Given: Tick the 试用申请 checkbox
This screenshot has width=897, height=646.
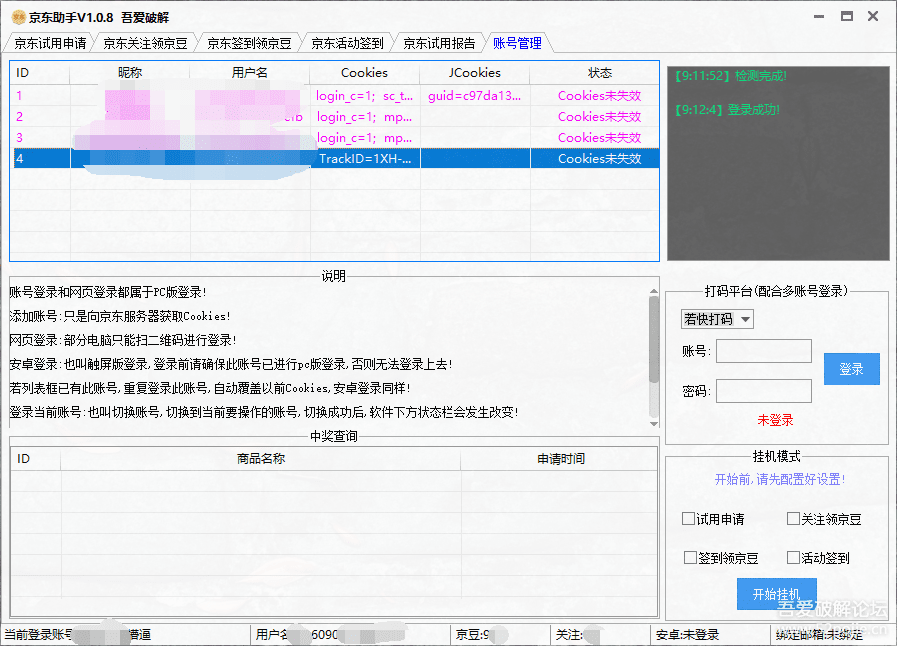Looking at the screenshot, I should click(x=689, y=519).
